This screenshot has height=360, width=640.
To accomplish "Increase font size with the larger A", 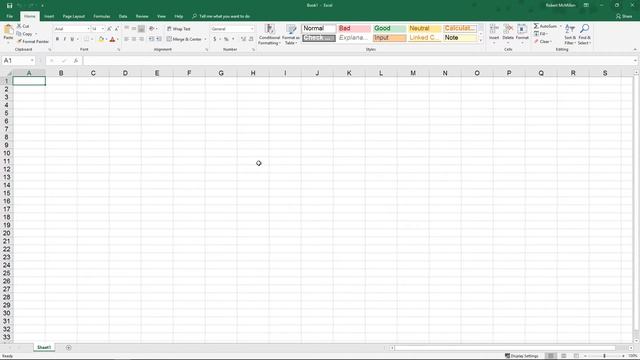I will pyautogui.click(x=109, y=29).
